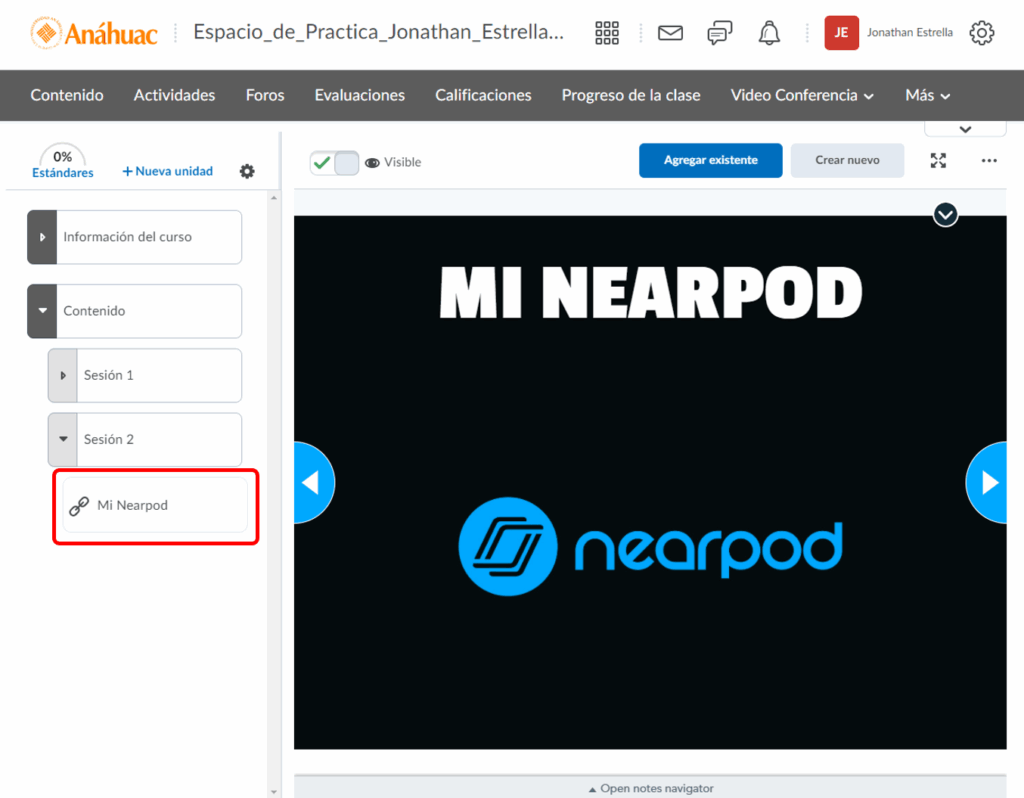The height and width of the screenshot is (798, 1024).
Task: Open the Calificaciones nav tab
Action: click(483, 95)
